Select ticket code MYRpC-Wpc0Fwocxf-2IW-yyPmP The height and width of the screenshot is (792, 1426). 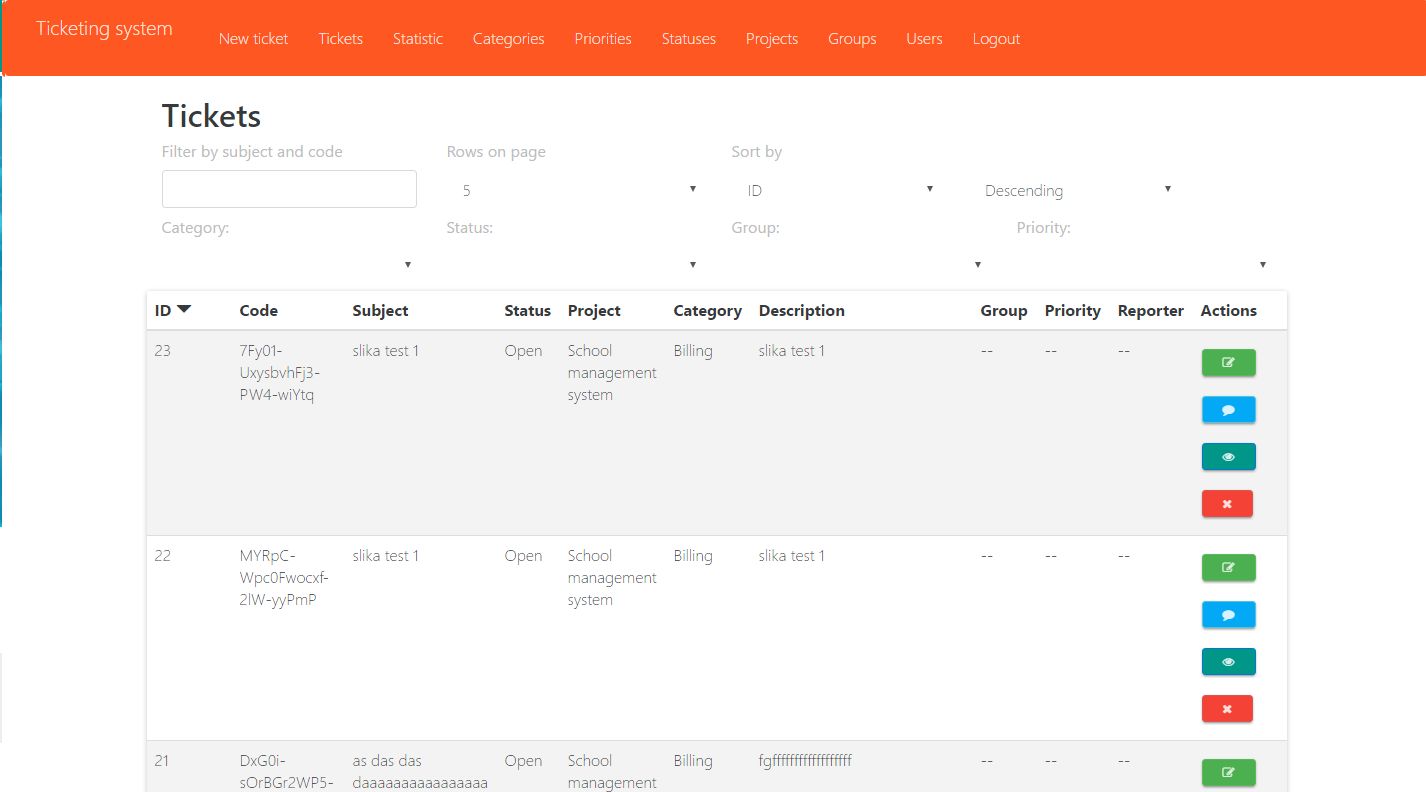pyautogui.click(x=284, y=578)
